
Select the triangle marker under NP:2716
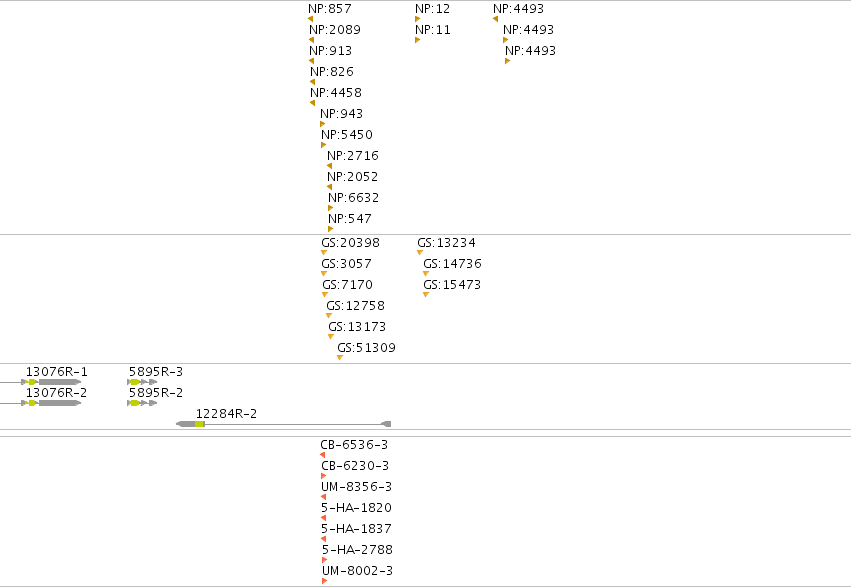click(329, 166)
